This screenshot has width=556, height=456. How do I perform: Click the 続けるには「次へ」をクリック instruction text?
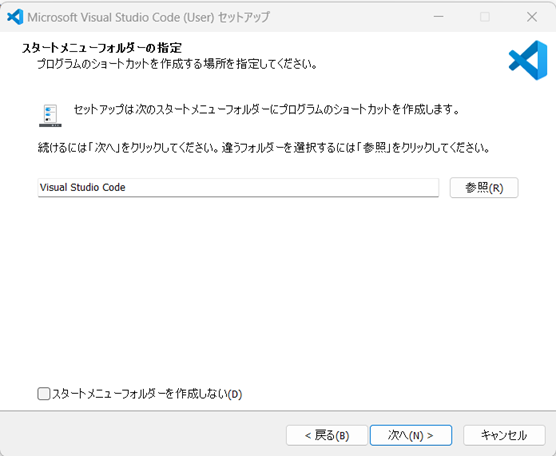(x=264, y=148)
